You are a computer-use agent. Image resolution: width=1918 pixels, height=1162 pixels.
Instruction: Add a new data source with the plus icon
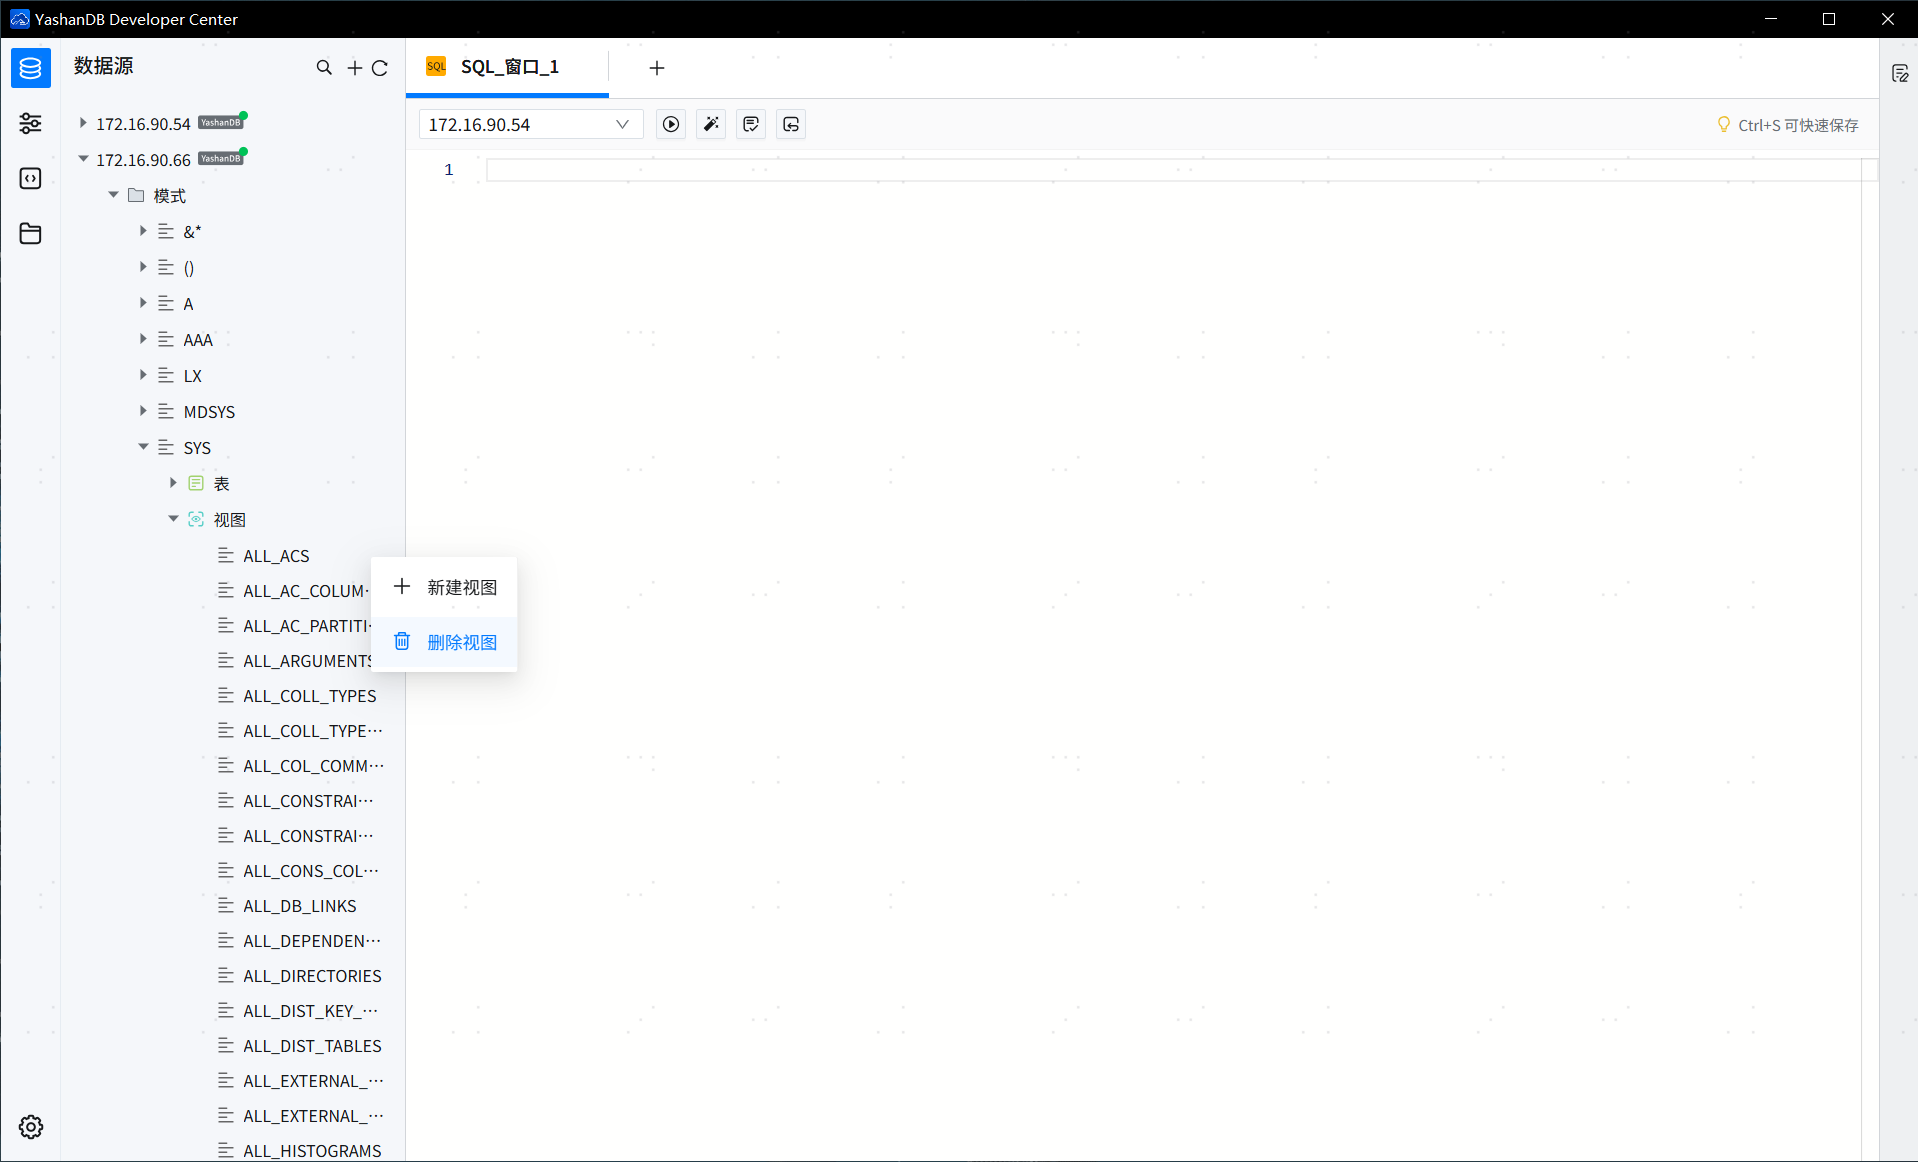[353, 67]
